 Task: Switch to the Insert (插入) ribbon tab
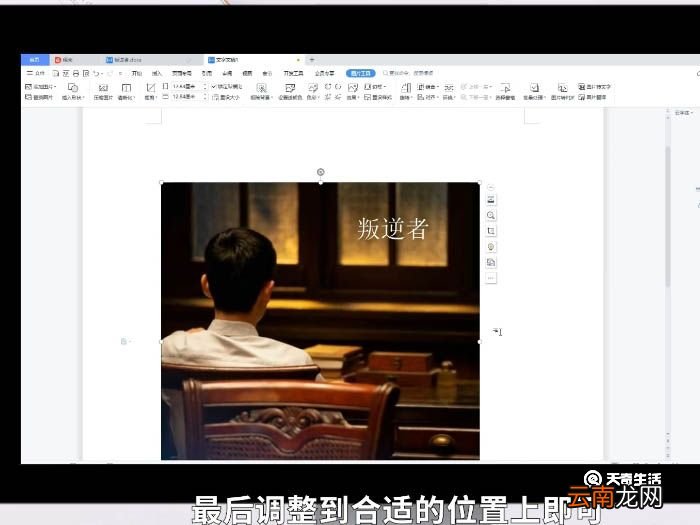(x=157, y=73)
